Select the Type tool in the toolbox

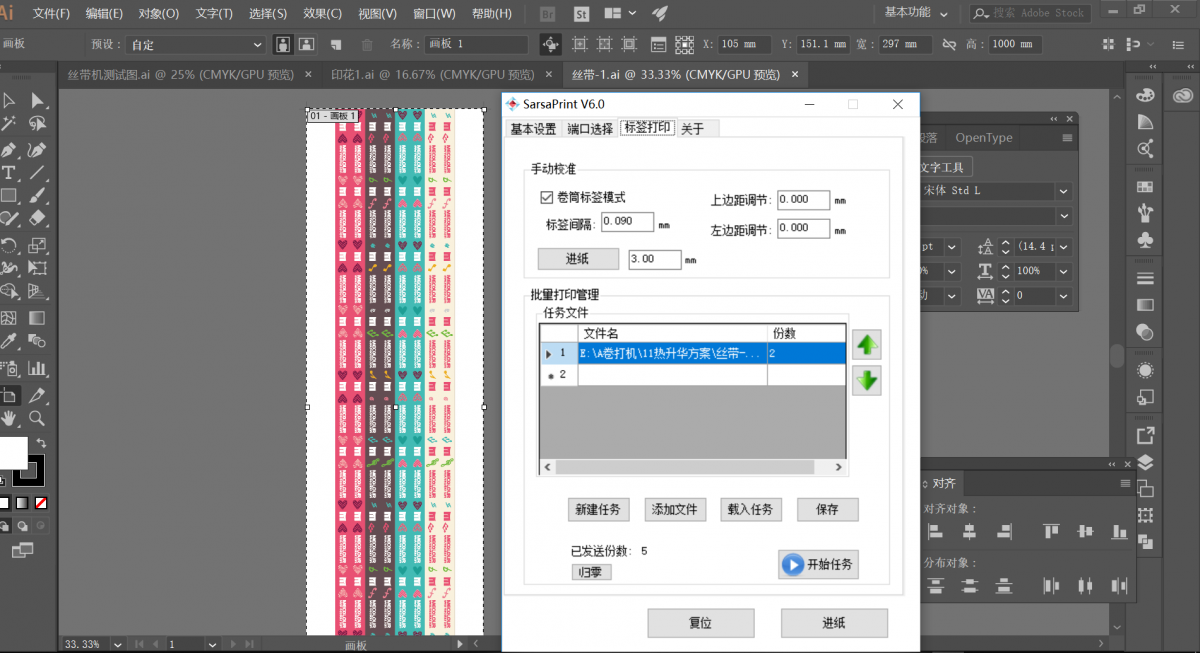click(9, 173)
